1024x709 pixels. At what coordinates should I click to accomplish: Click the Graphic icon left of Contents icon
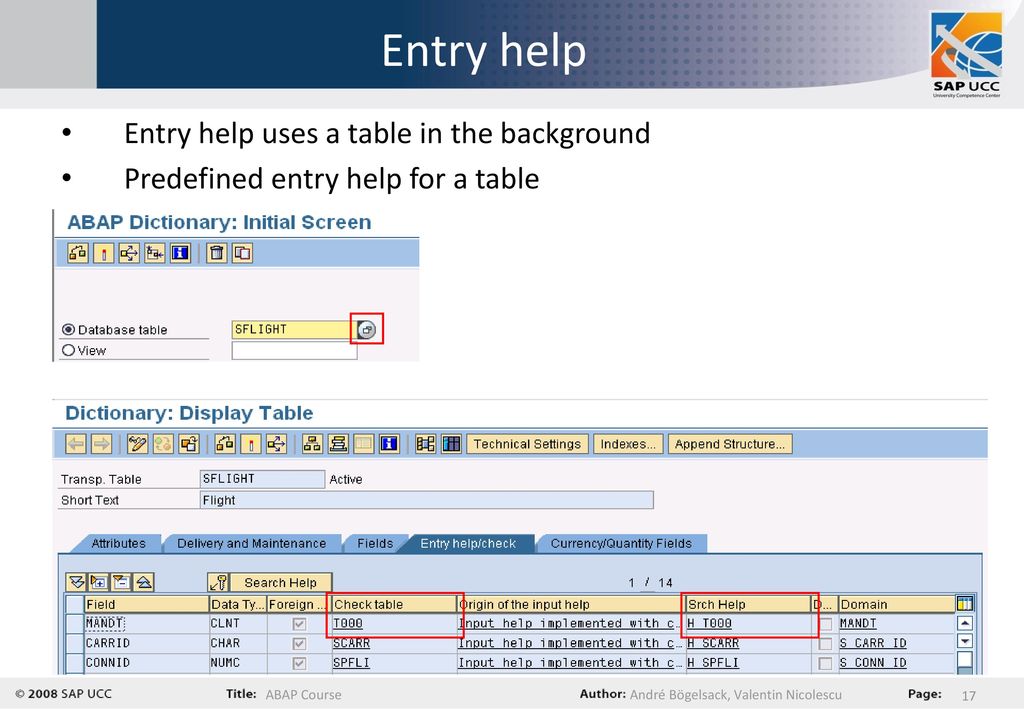(x=426, y=444)
